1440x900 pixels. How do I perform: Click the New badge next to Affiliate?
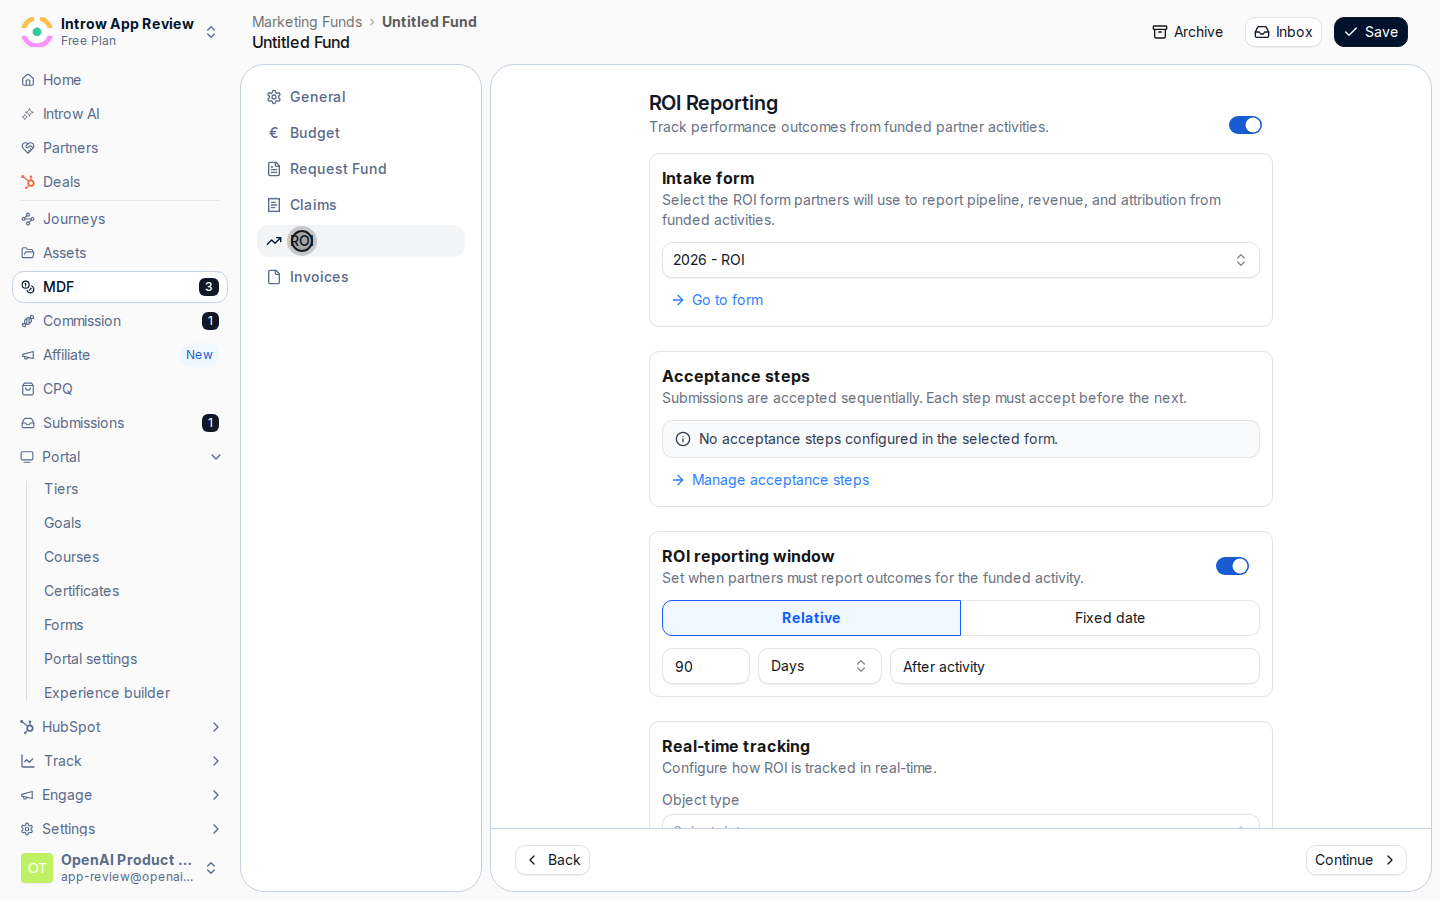tap(199, 355)
